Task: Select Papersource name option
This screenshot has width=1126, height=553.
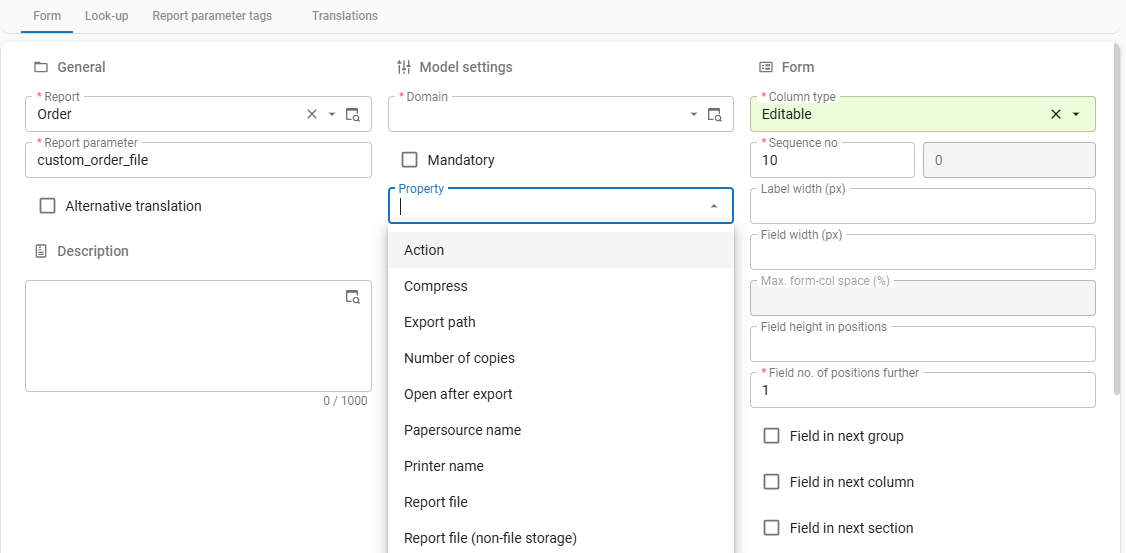Action: [561, 429]
